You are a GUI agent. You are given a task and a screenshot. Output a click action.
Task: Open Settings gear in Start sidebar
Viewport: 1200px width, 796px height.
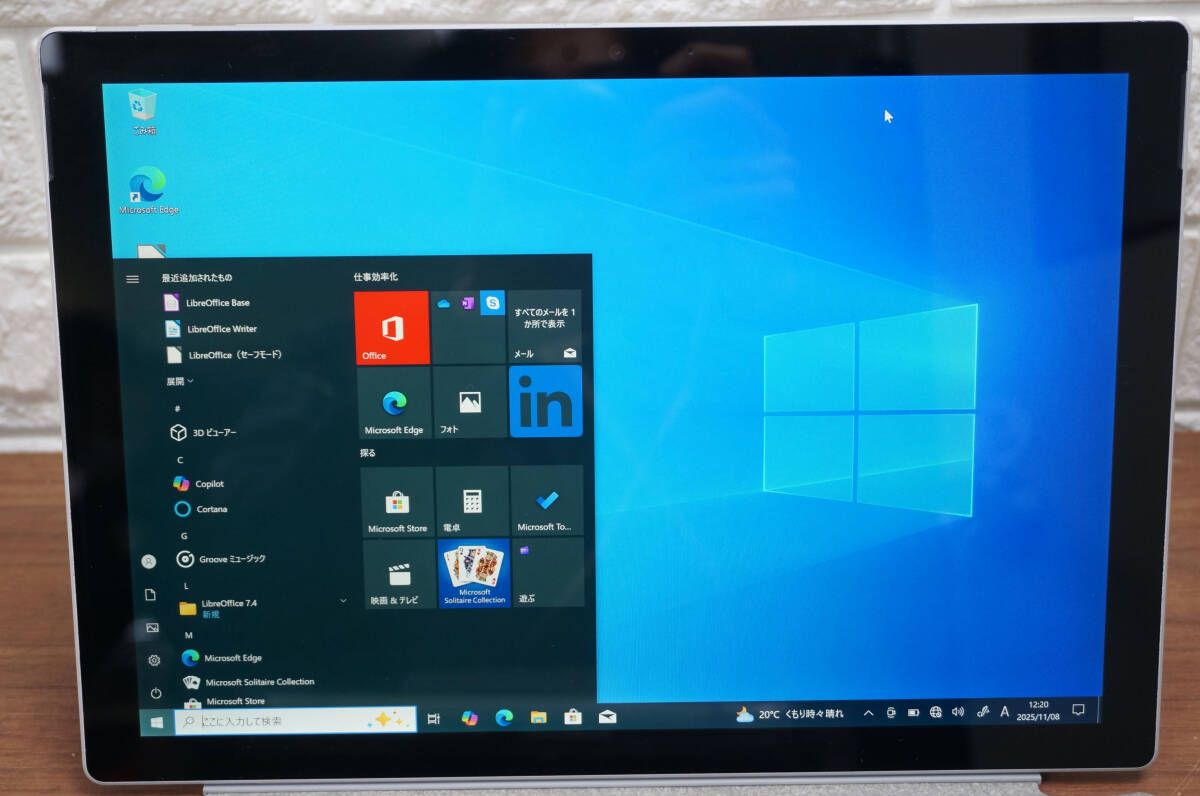(154, 660)
